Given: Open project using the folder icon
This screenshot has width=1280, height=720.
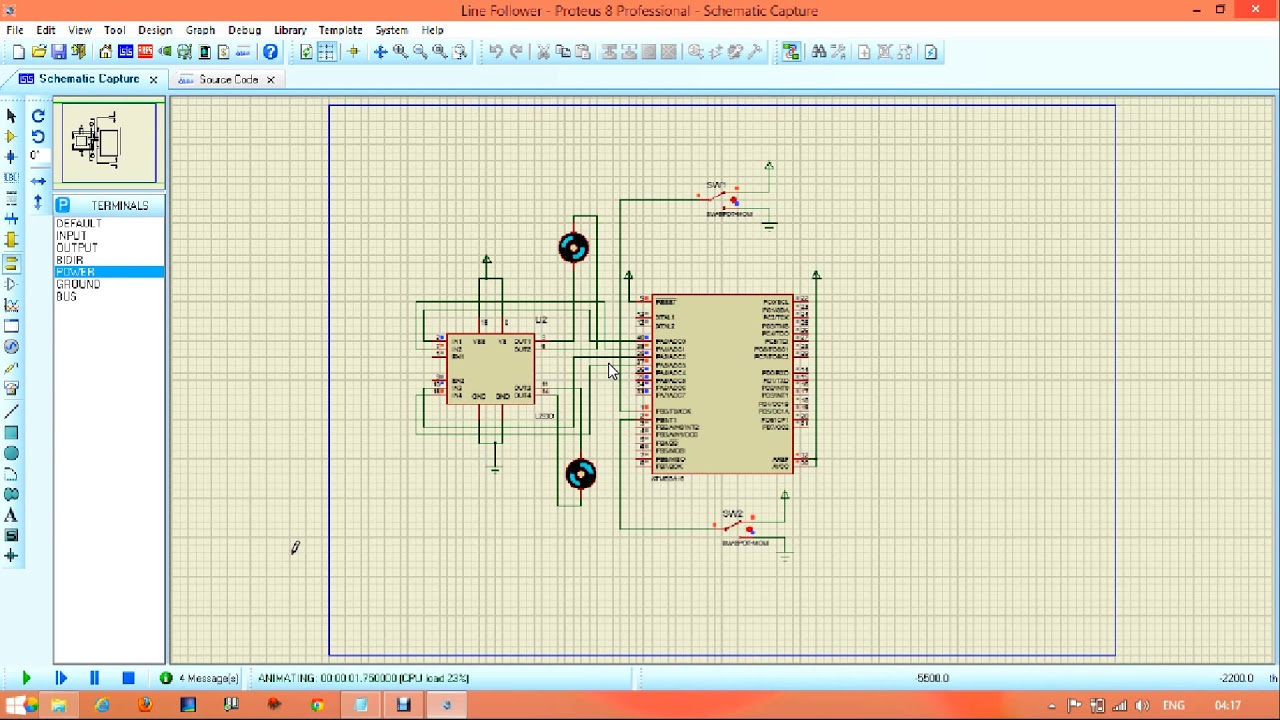Looking at the screenshot, I should tap(39, 52).
